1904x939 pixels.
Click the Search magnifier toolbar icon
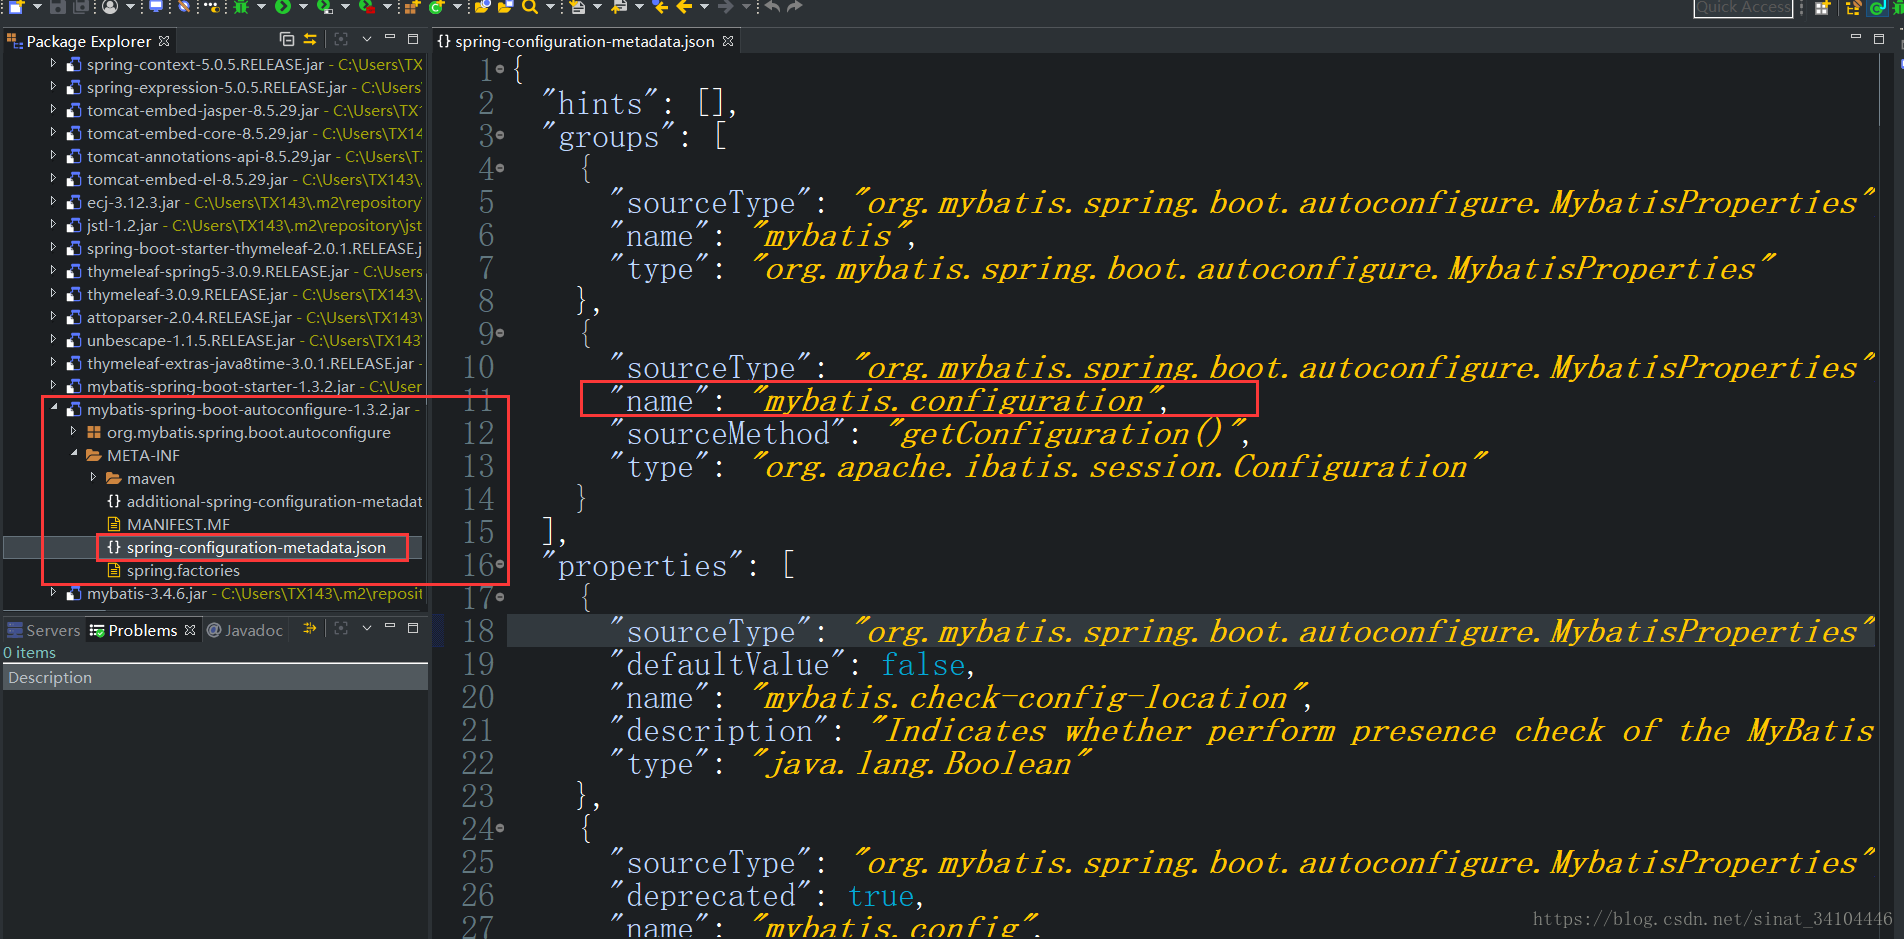pyautogui.click(x=529, y=7)
